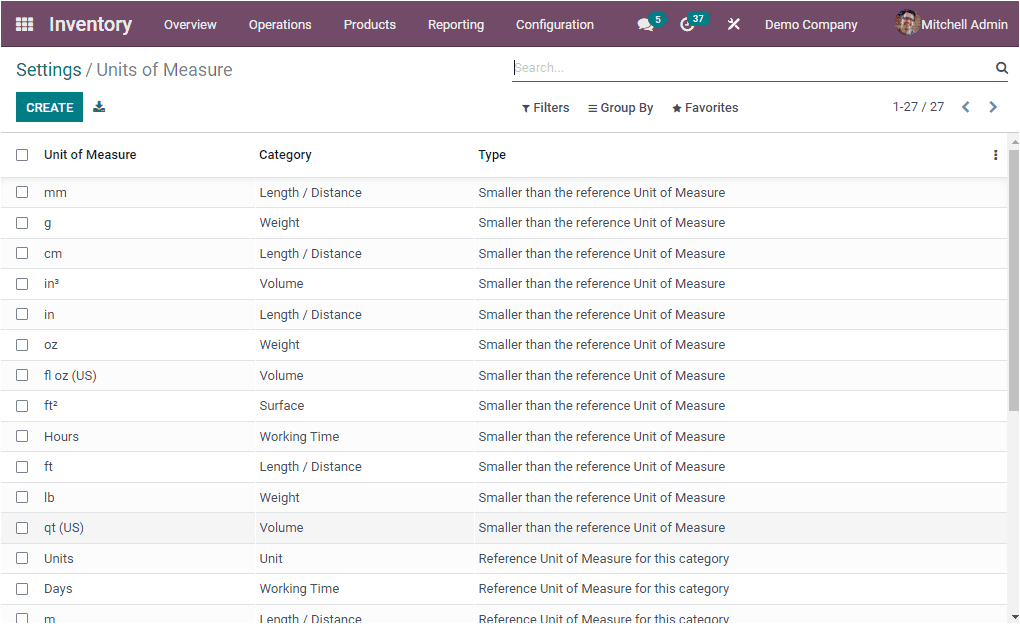Open the main apps menu grid
The image size is (1020, 624).
[x=24, y=24]
